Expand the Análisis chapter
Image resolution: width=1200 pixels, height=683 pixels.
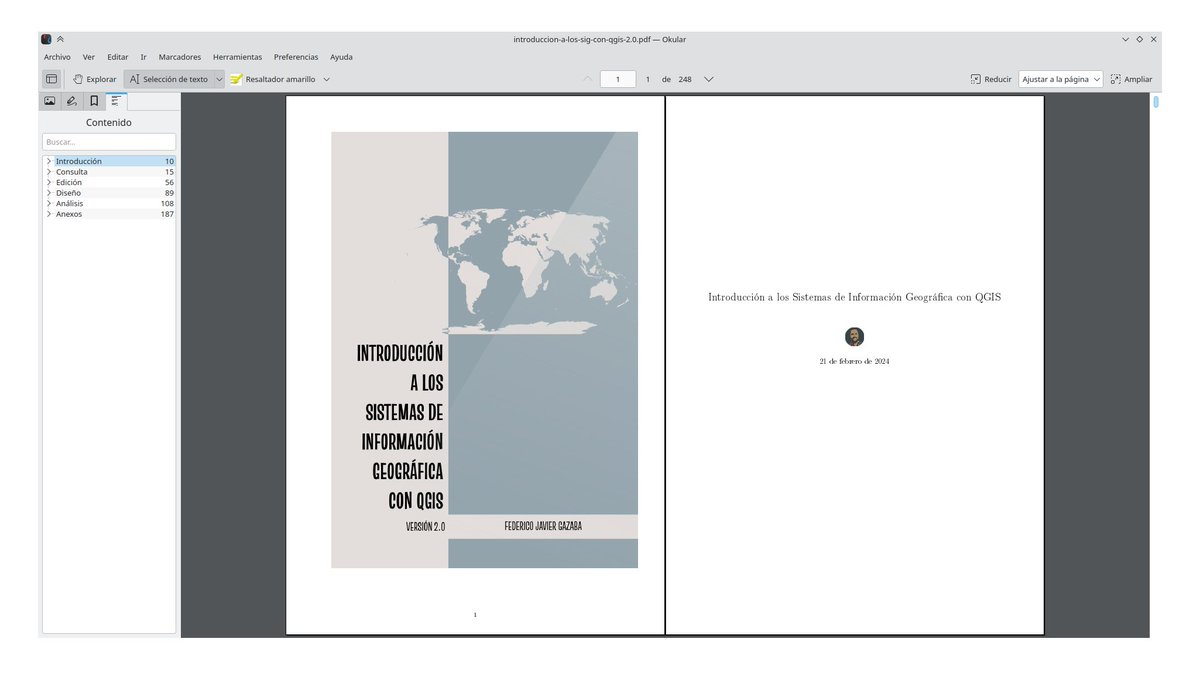(x=48, y=203)
